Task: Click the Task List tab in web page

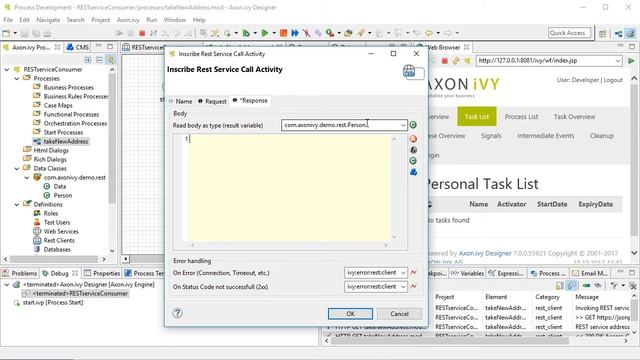Action: (477, 116)
